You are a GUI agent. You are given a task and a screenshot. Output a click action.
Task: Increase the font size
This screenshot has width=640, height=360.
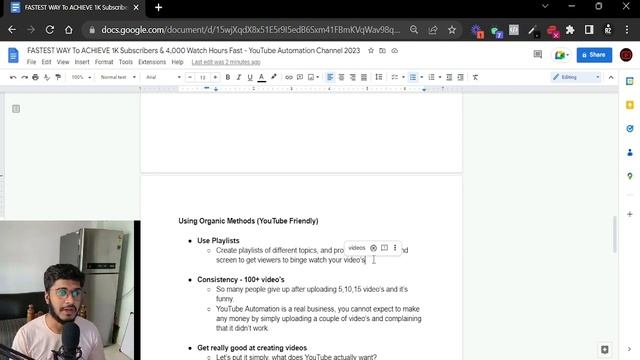pos(215,77)
